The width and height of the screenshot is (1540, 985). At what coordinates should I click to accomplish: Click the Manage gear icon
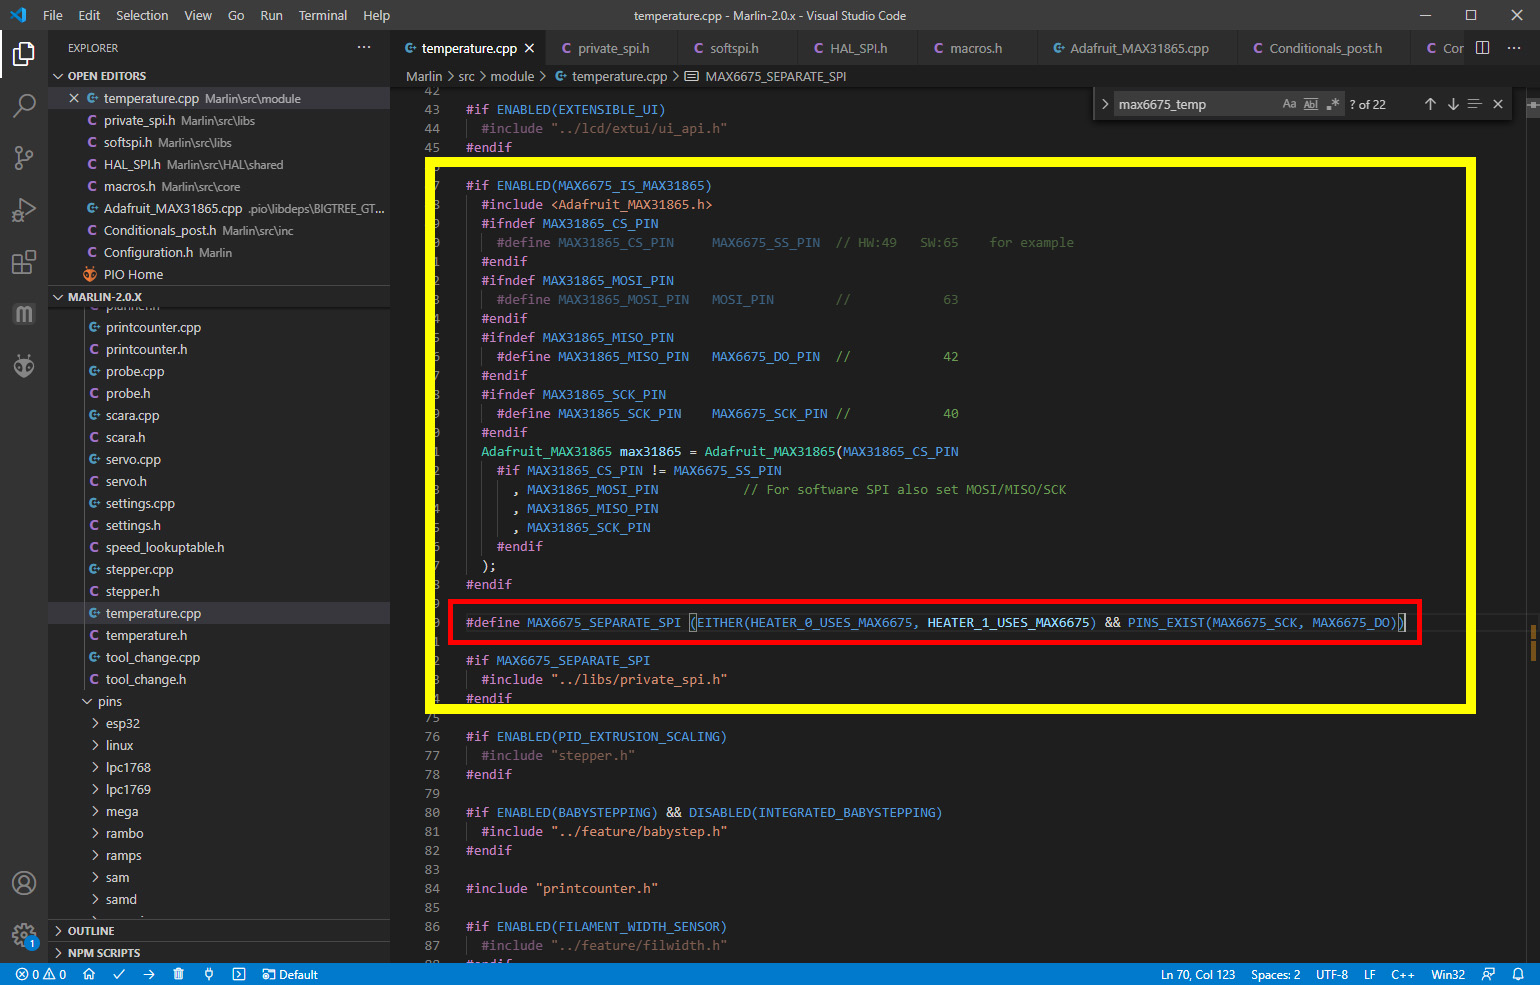[24, 935]
